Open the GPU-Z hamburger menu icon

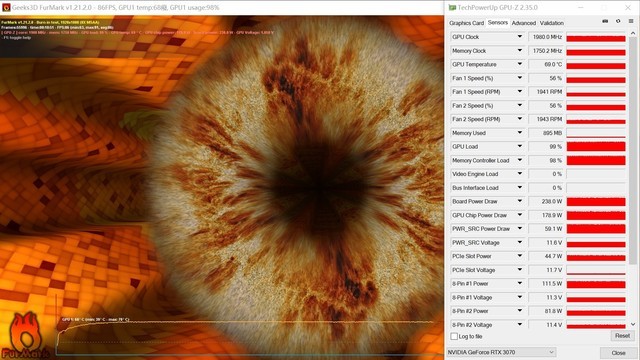pos(631,21)
